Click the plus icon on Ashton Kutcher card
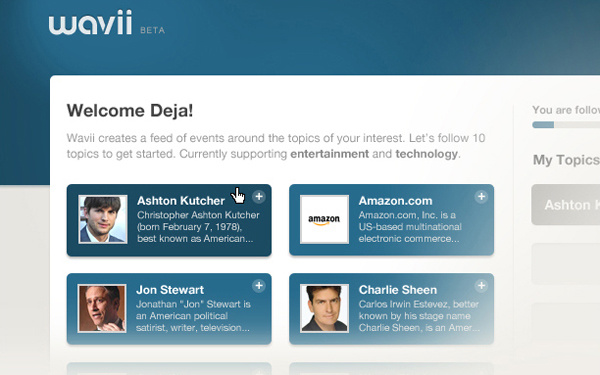Image resolution: width=600 pixels, height=375 pixels. (259, 197)
